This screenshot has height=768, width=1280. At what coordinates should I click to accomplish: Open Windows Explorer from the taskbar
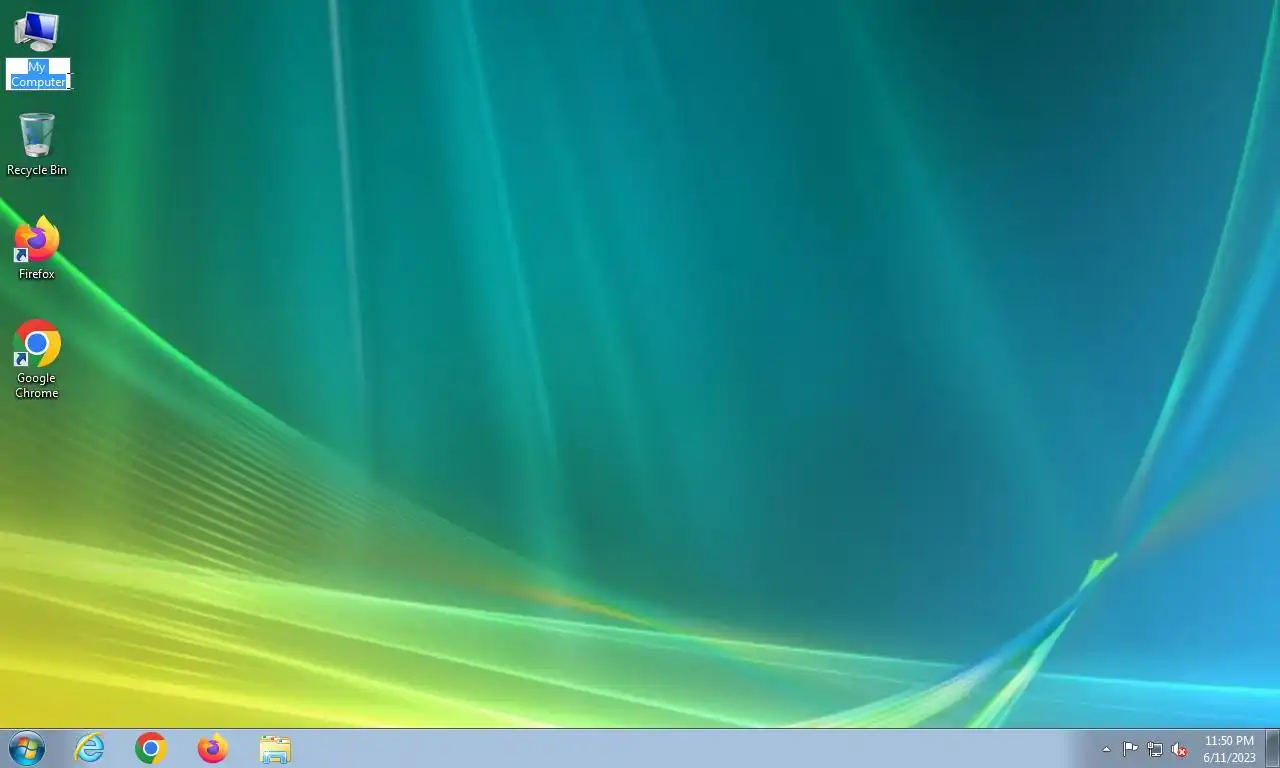point(274,749)
